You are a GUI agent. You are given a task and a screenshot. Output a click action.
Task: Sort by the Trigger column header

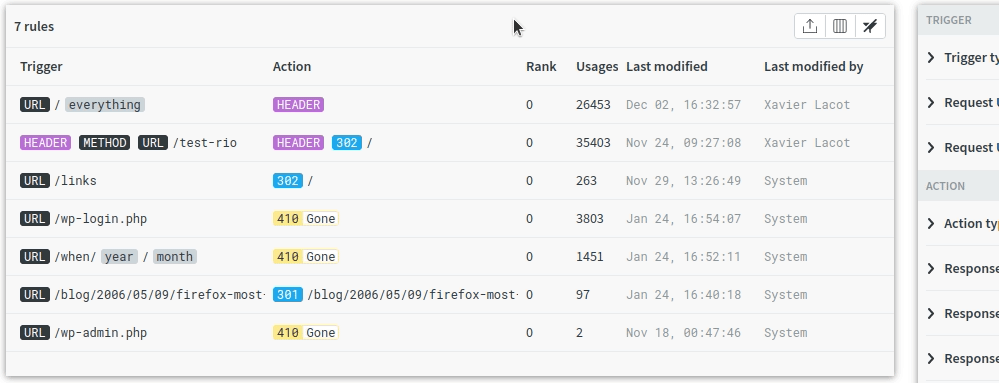[41, 66]
